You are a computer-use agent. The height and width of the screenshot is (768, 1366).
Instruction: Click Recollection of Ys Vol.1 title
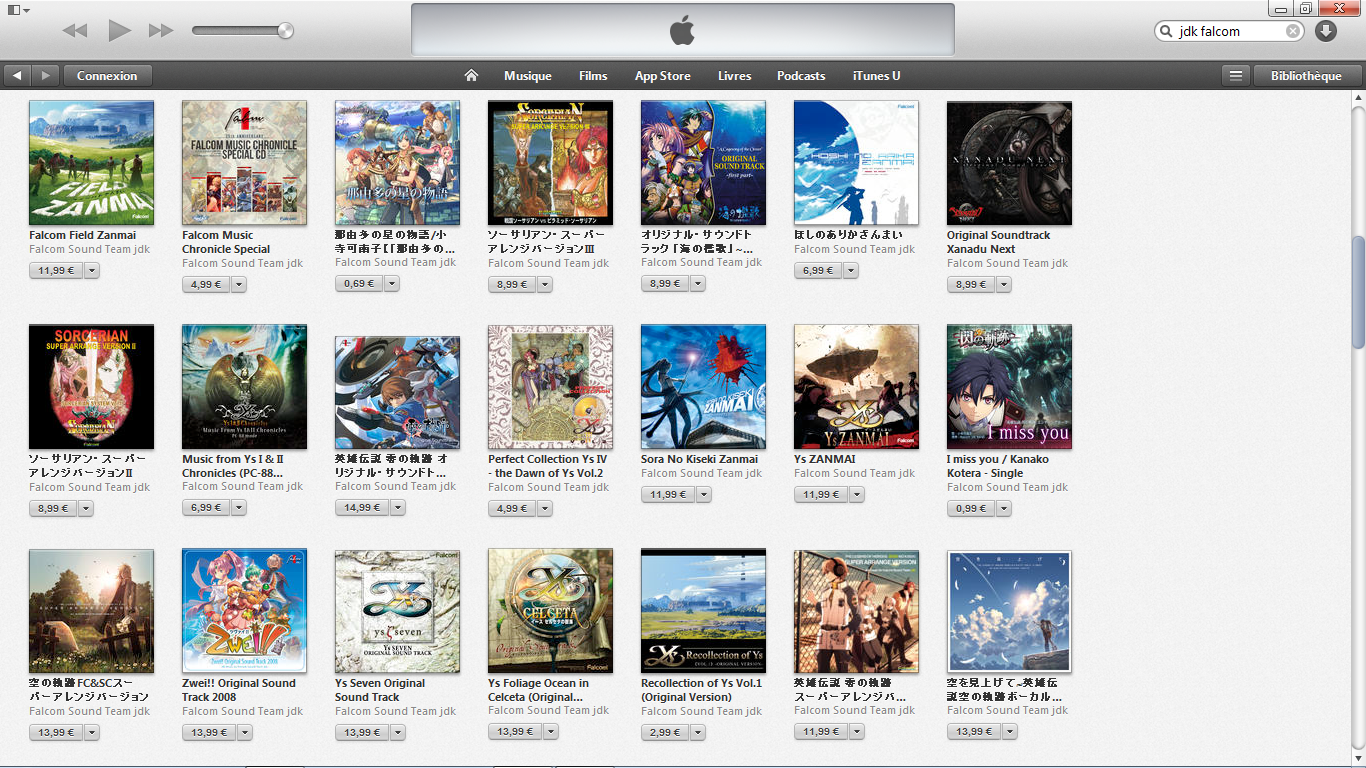(701, 690)
